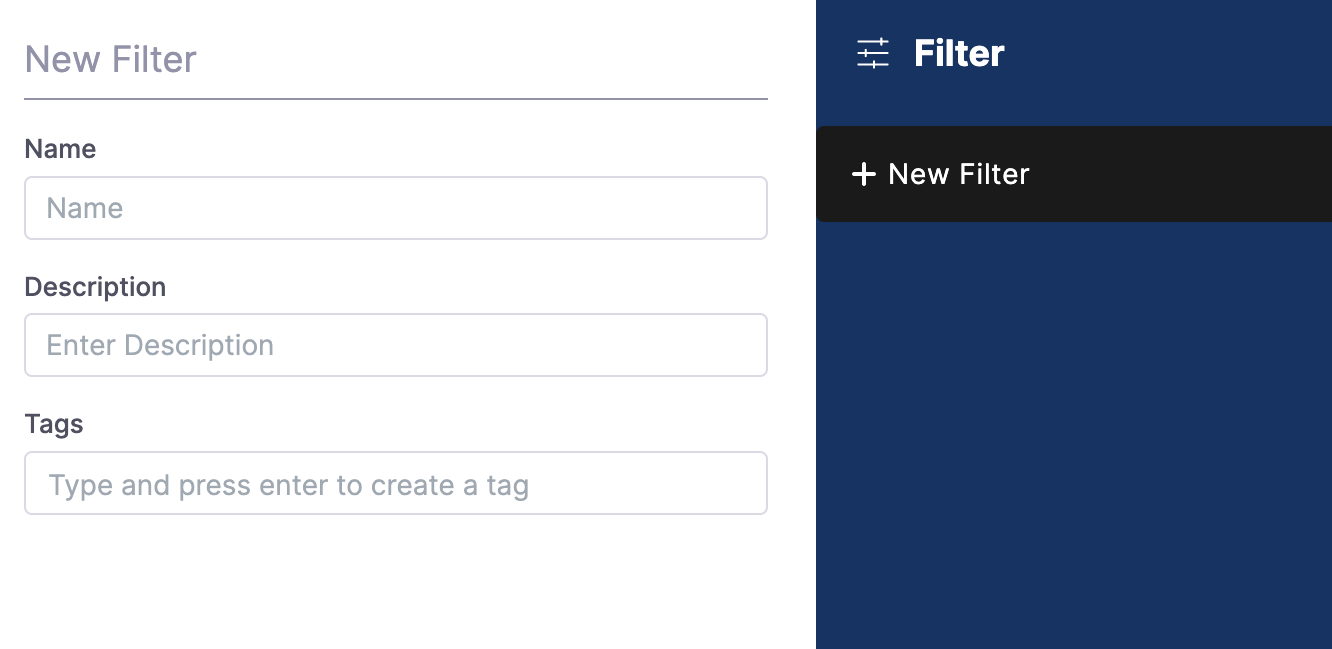
Task: Click the Filter sliders icon
Action: pos(872,53)
